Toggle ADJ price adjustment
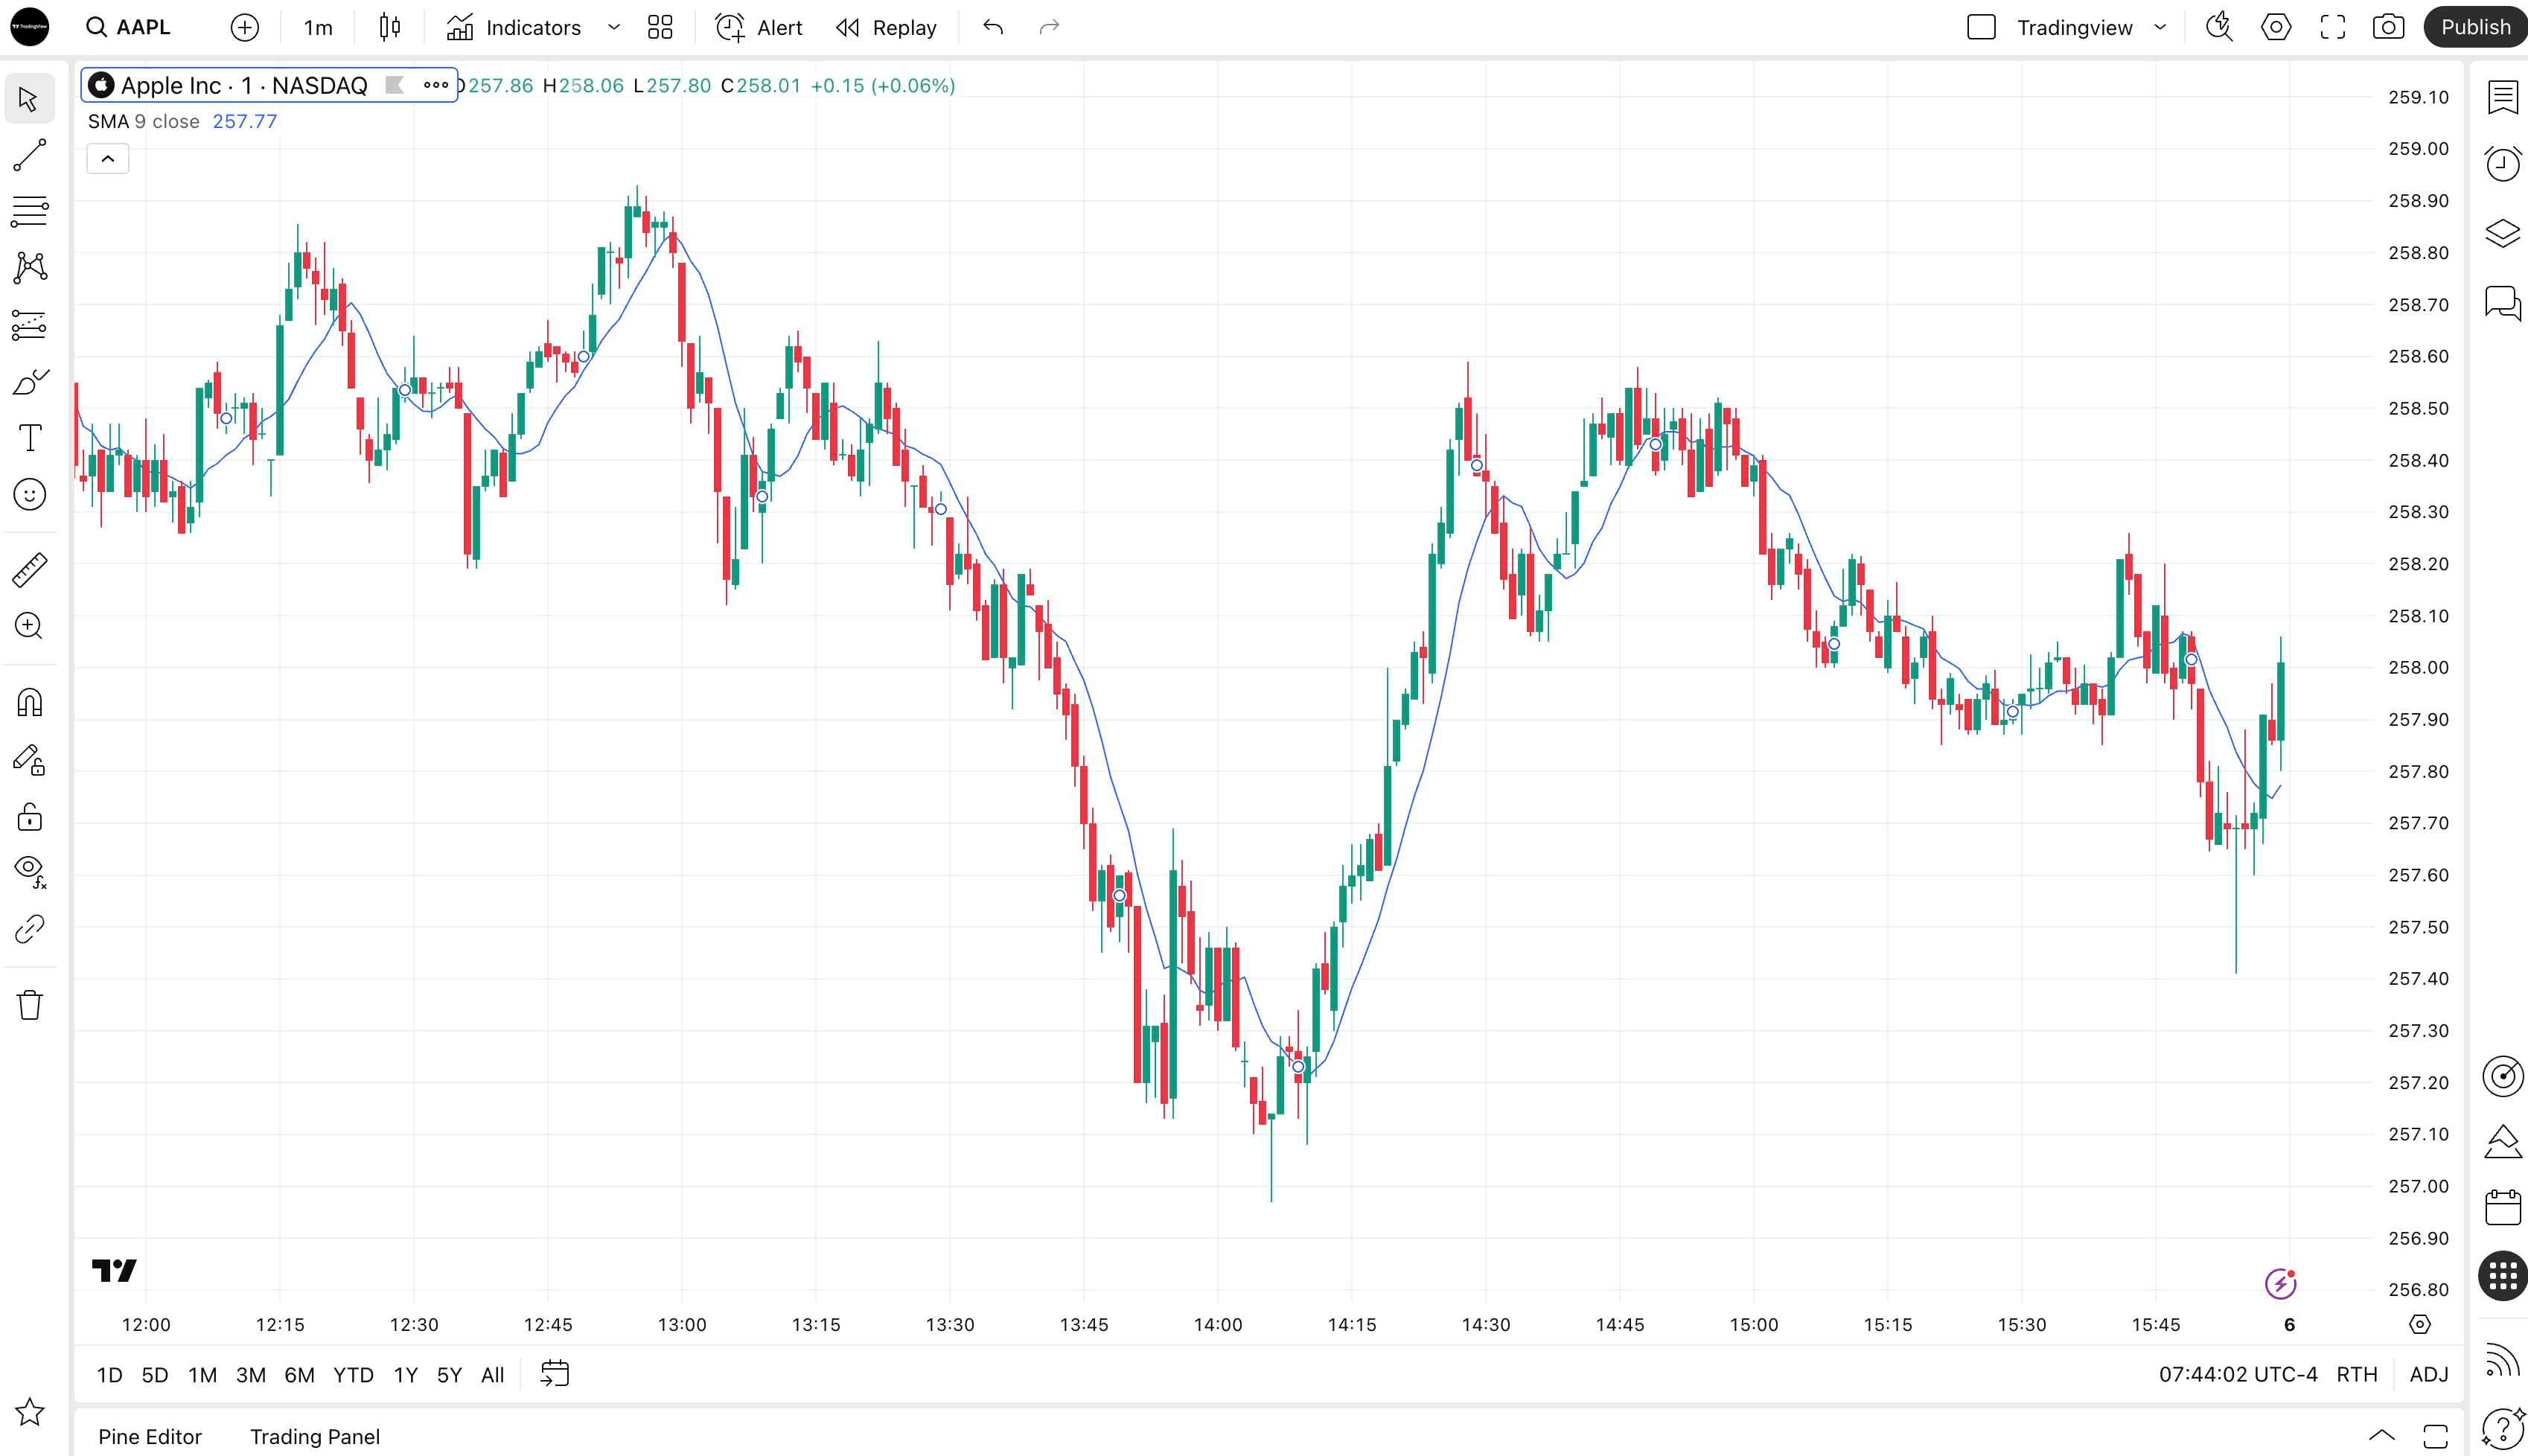This screenshot has width=2528, height=1456. [2428, 1374]
